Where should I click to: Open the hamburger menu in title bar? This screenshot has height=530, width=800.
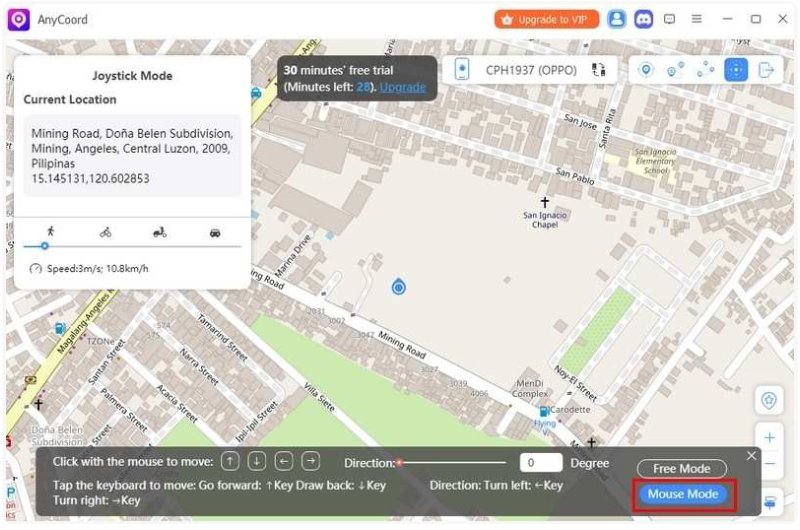click(697, 19)
